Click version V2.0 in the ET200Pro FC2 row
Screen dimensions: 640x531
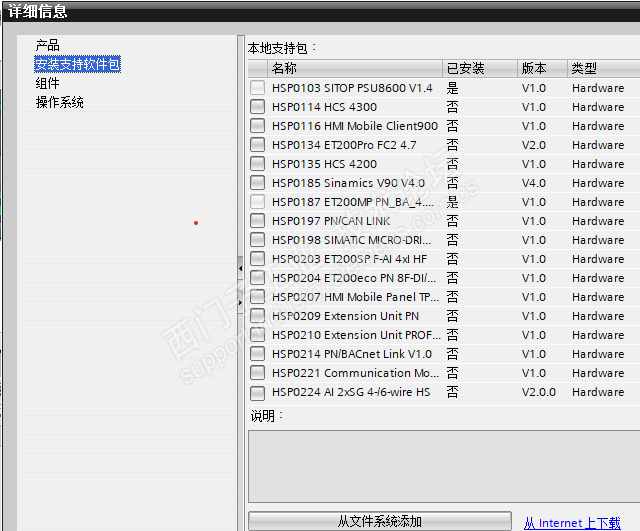tap(533, 145)
